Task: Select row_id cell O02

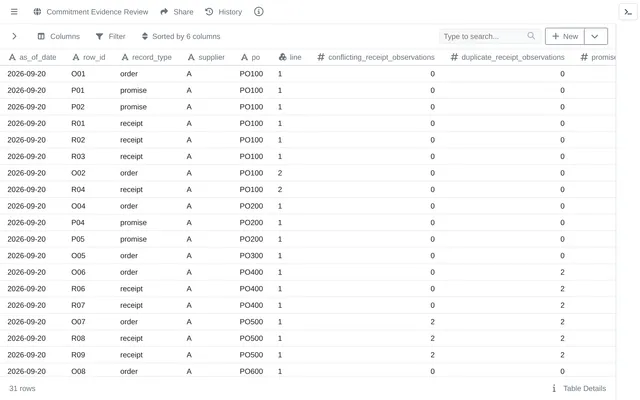Action: pos(78,173)
